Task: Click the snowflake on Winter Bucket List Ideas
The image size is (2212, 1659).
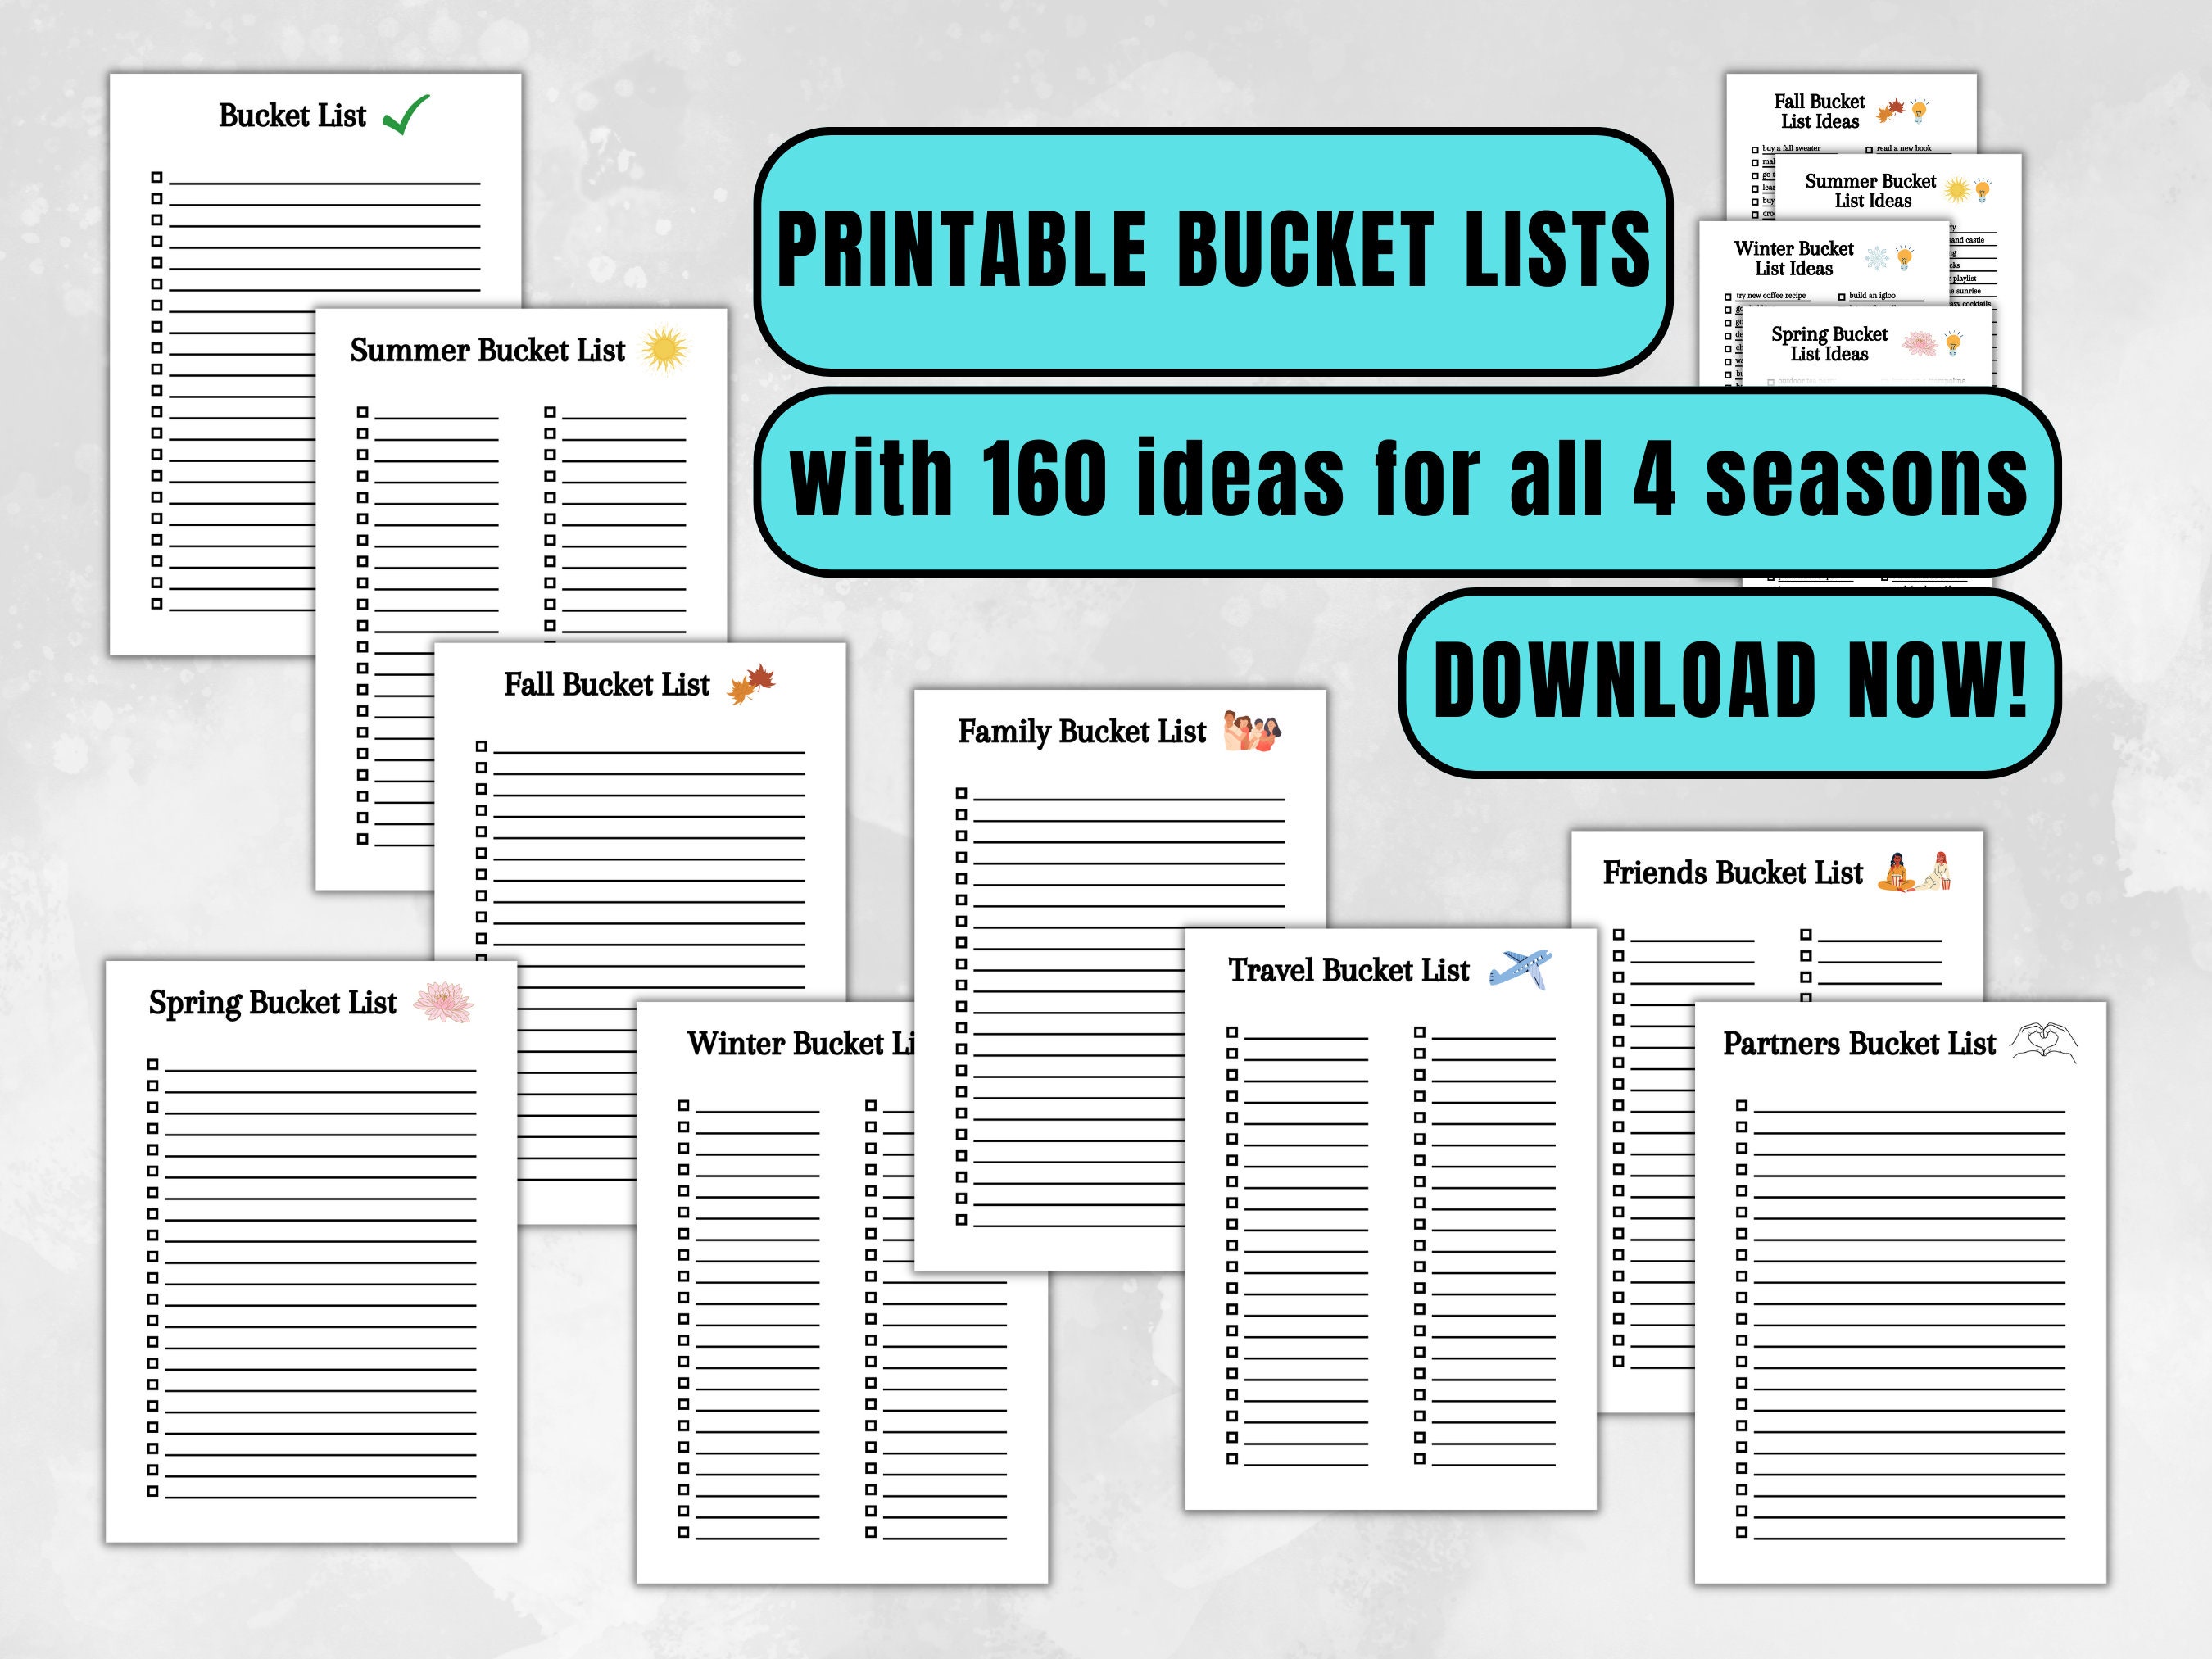Action: point(1877,258)
